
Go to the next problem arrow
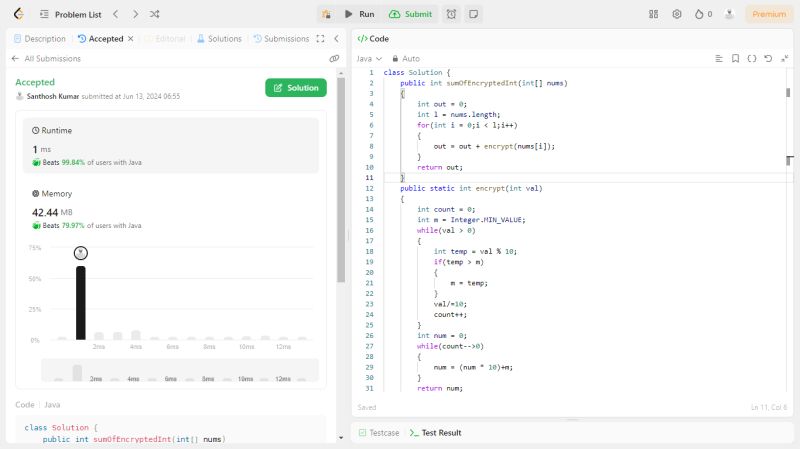(134, 14)
